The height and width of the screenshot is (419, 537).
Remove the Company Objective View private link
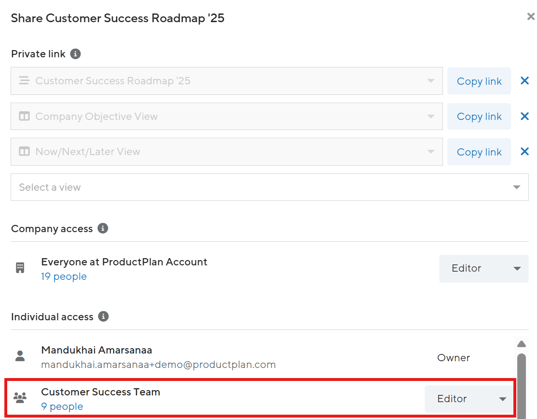[x=524, y=116]
